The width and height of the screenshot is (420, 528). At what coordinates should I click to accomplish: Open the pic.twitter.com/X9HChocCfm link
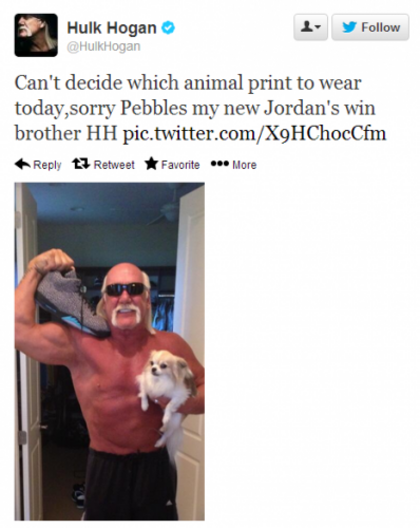click(254, 133)
